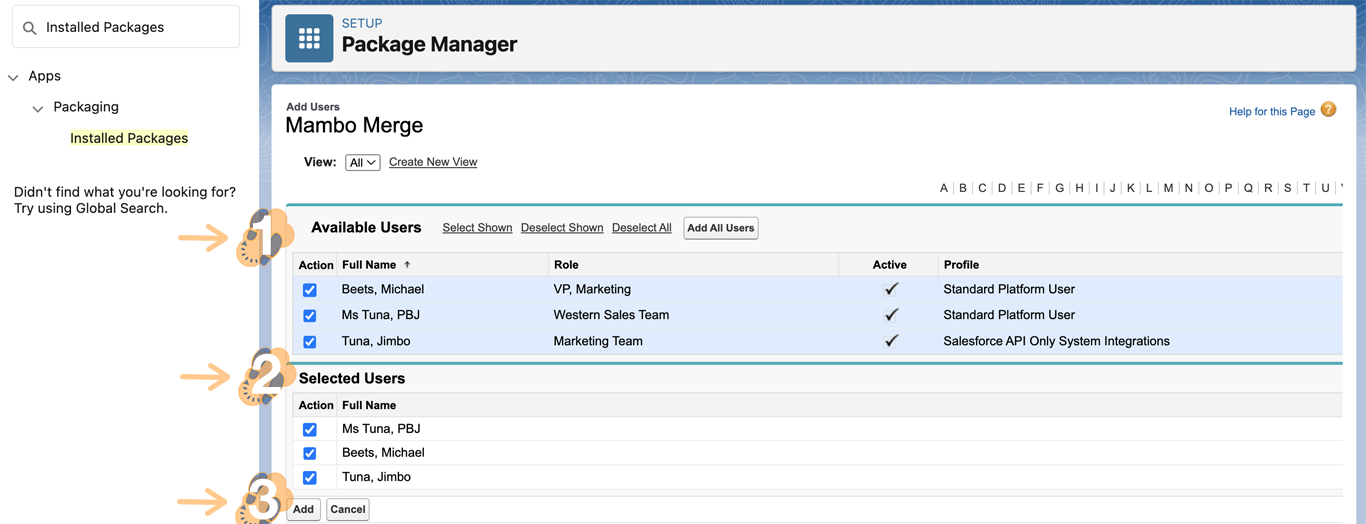Click the Create New View link
The image size is (1366, 524).
pyautogui.click(x=433, y=162)
